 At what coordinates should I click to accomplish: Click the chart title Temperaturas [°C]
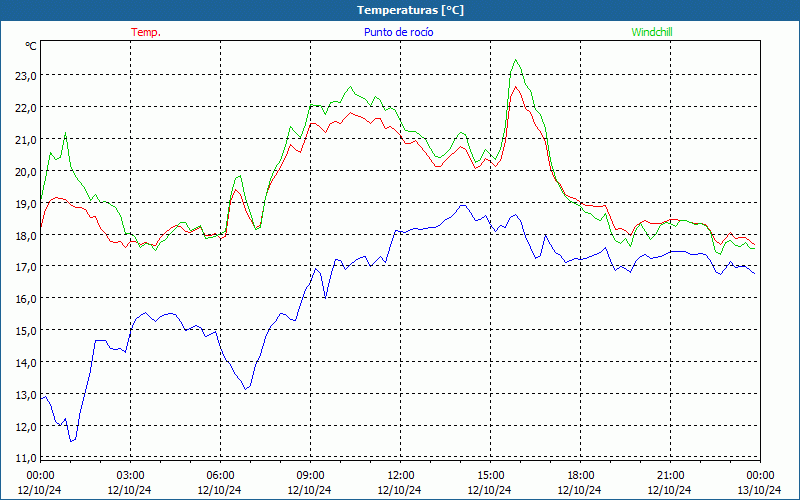click(410, 10)
